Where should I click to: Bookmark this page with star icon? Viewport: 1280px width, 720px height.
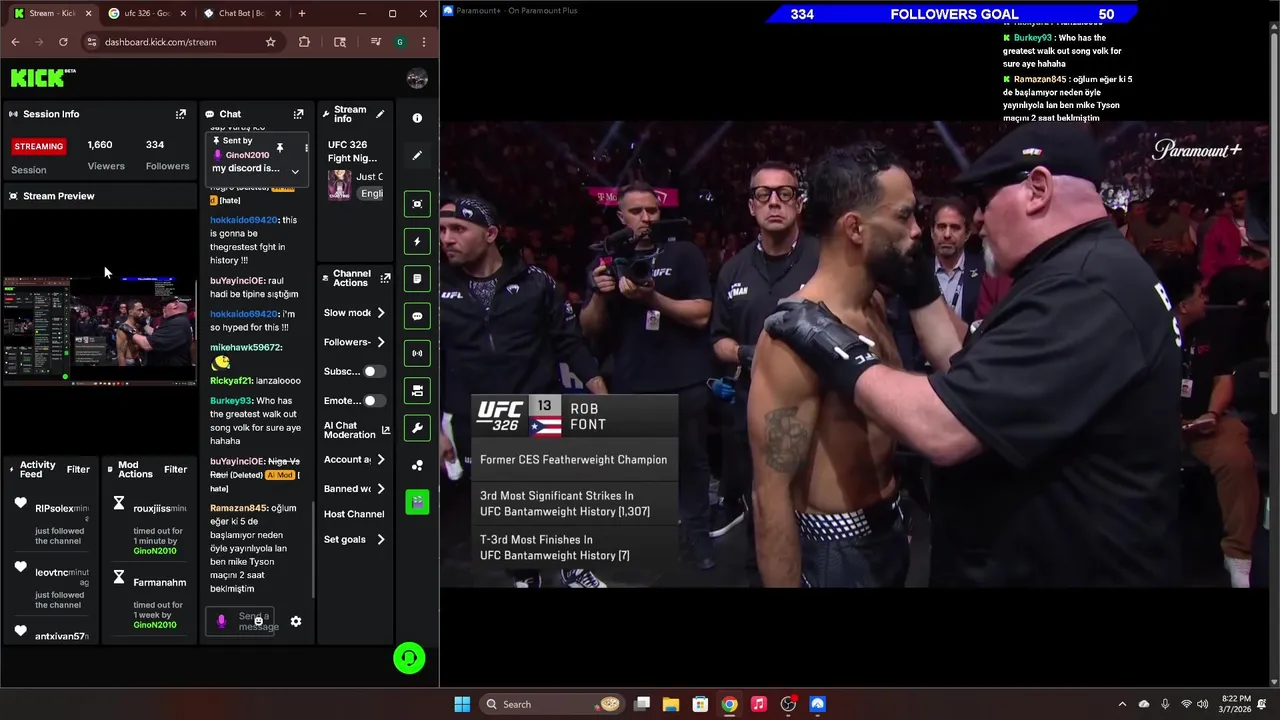point(270,42)
